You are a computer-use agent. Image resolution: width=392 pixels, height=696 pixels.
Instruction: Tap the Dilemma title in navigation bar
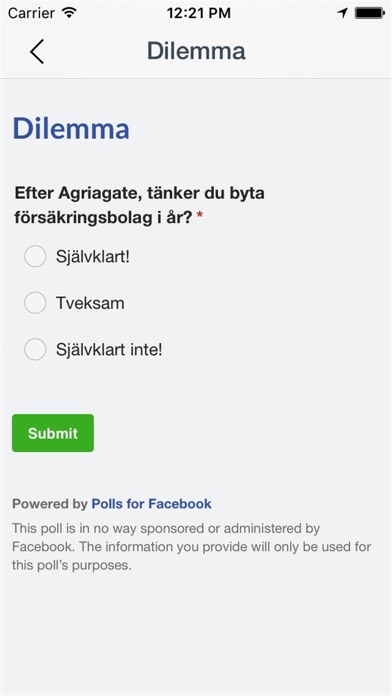tap(196, 51)
